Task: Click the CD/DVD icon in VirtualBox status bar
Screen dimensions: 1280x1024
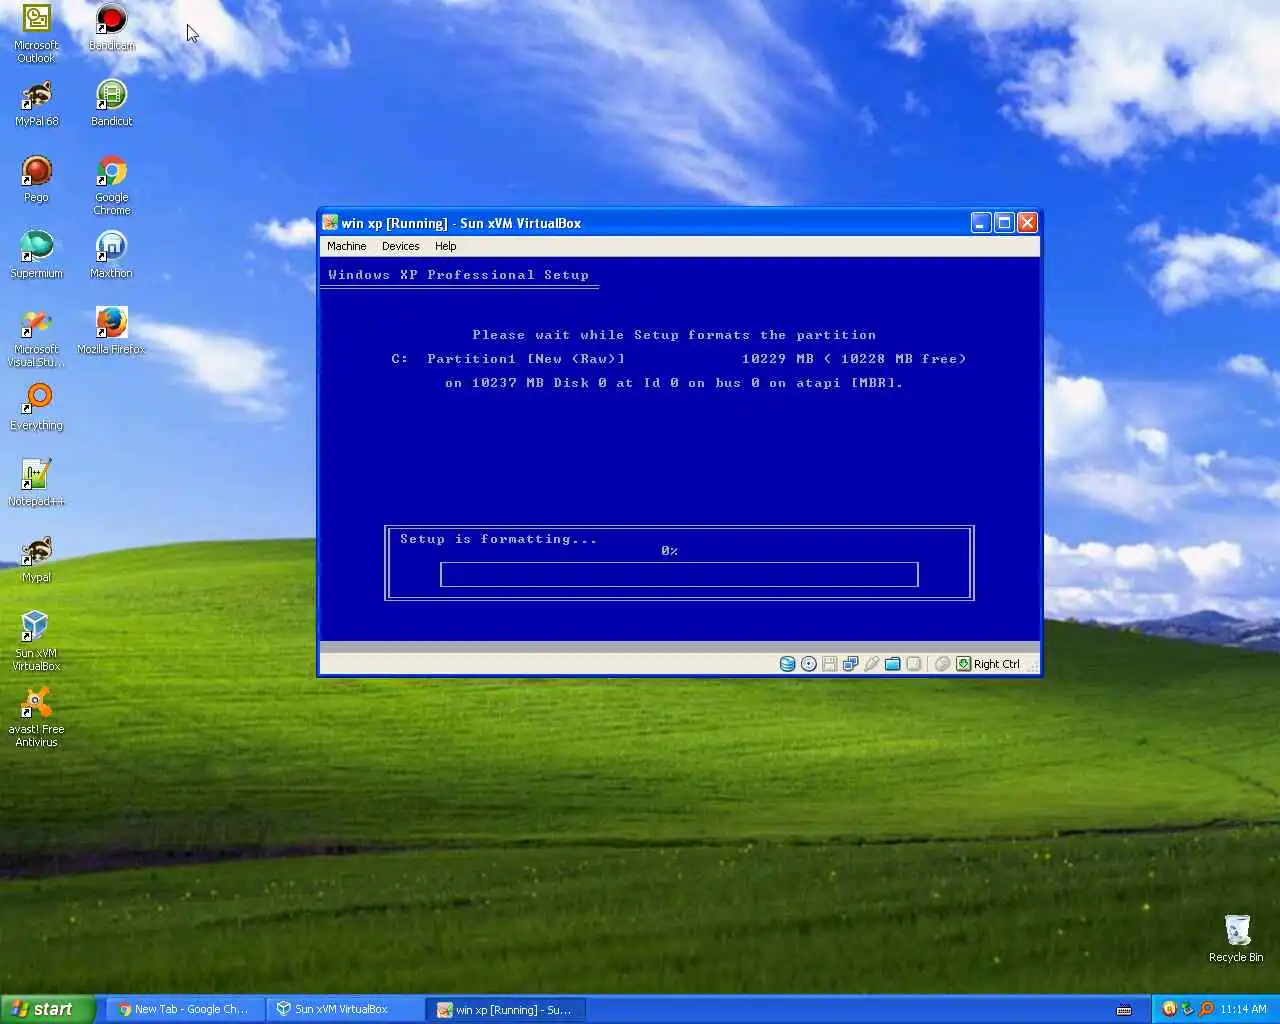Action: 809,664
